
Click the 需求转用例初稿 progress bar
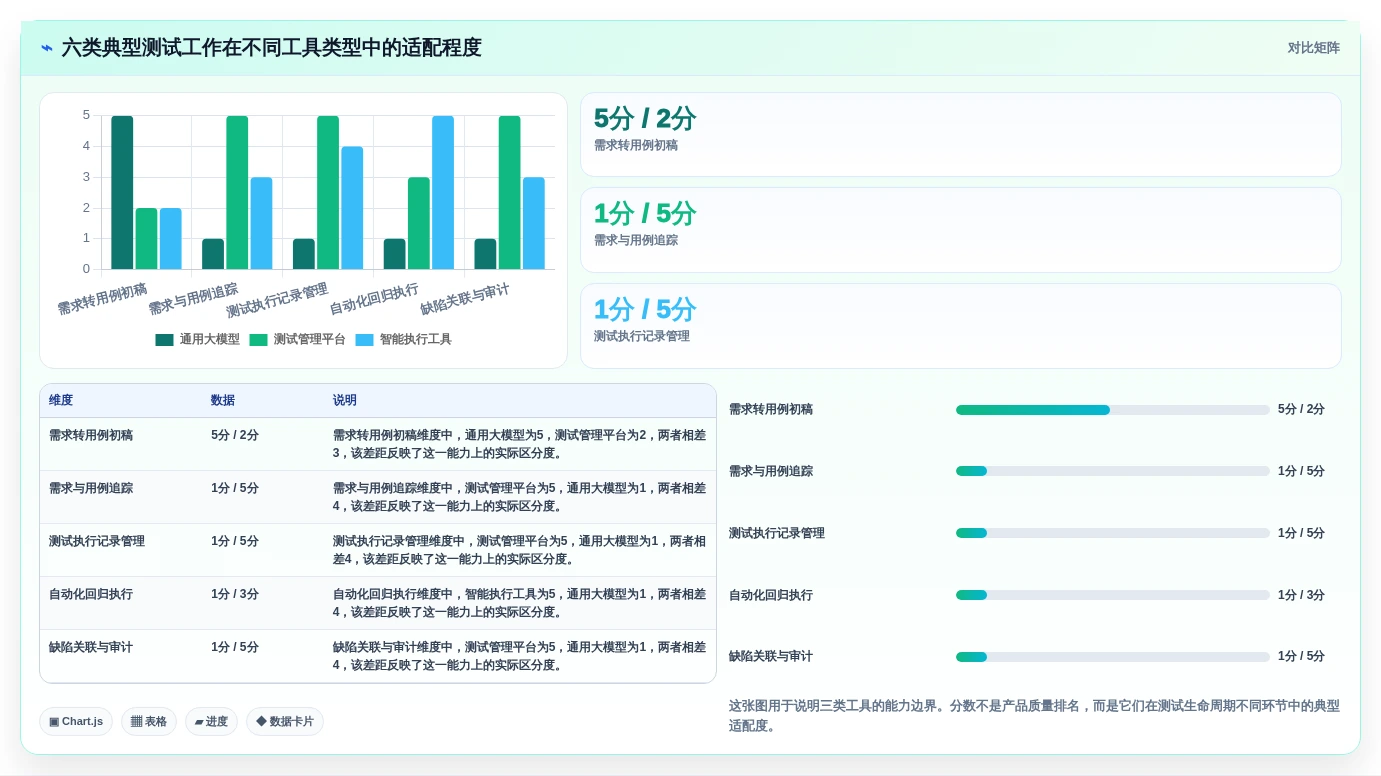1112,410
